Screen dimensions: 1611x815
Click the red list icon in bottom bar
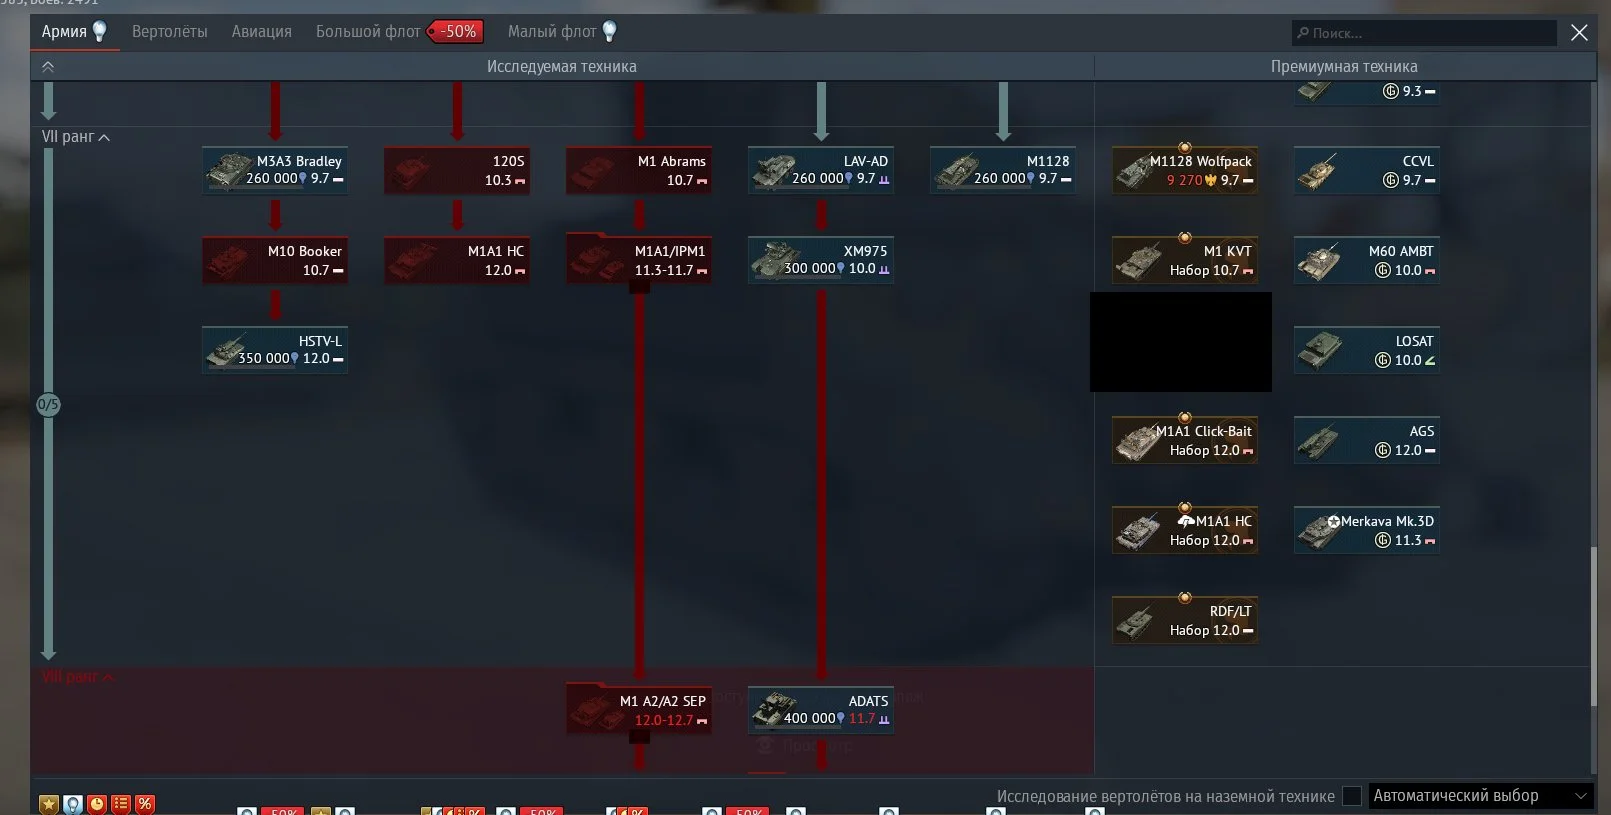[x=121, y=804]
